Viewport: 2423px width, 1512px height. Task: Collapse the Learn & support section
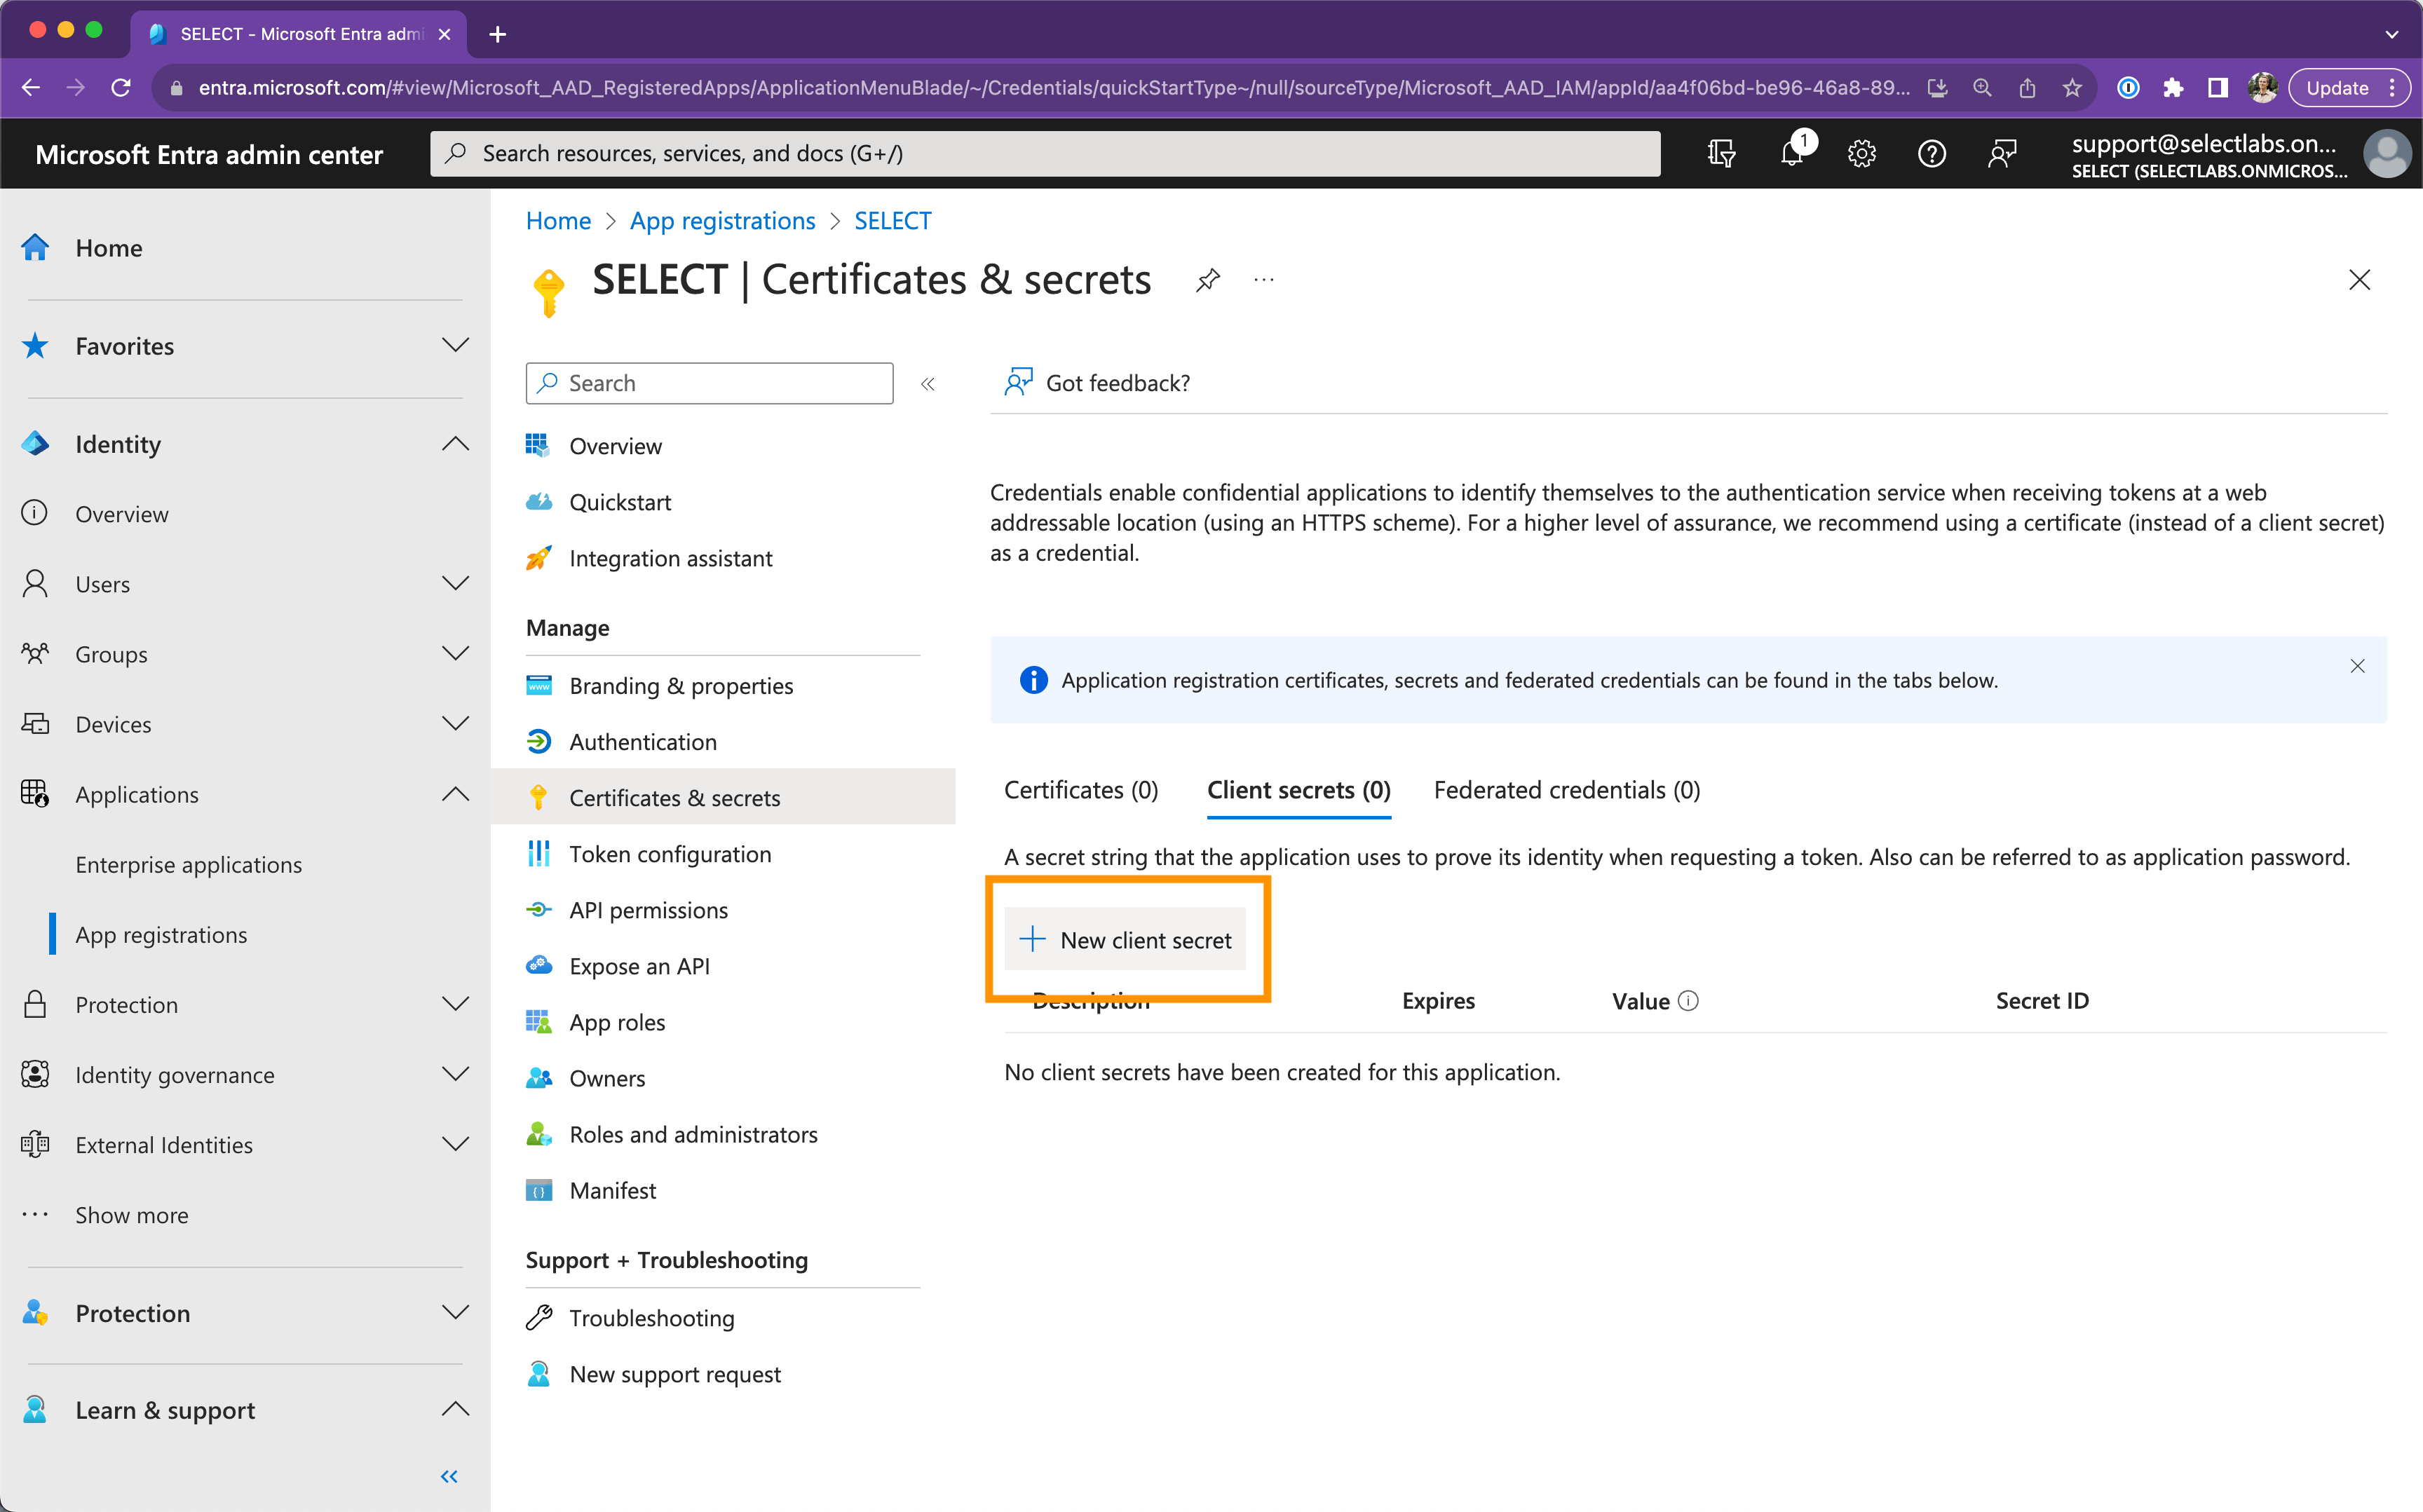point(455,1410)
